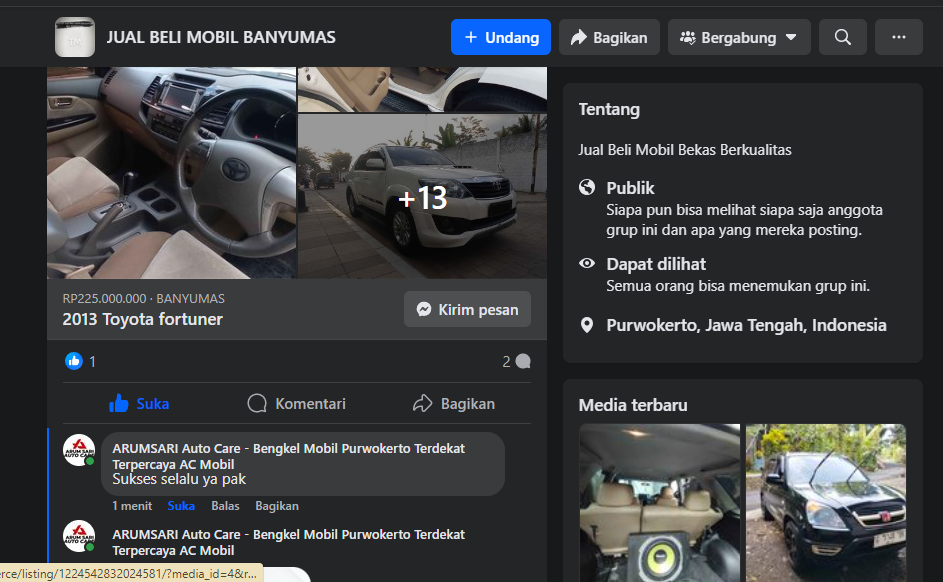
Task: Open the group search magnifier icon
Action: [x=843, y=37]
